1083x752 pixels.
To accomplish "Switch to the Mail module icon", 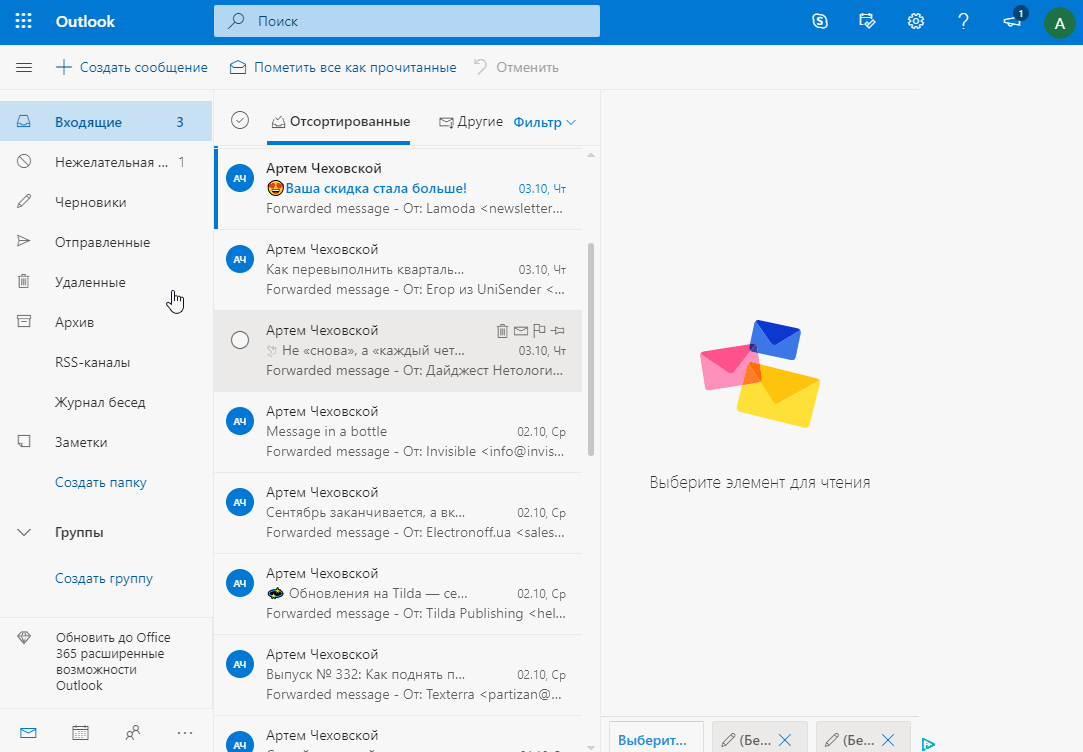I will tap(28, 733).
